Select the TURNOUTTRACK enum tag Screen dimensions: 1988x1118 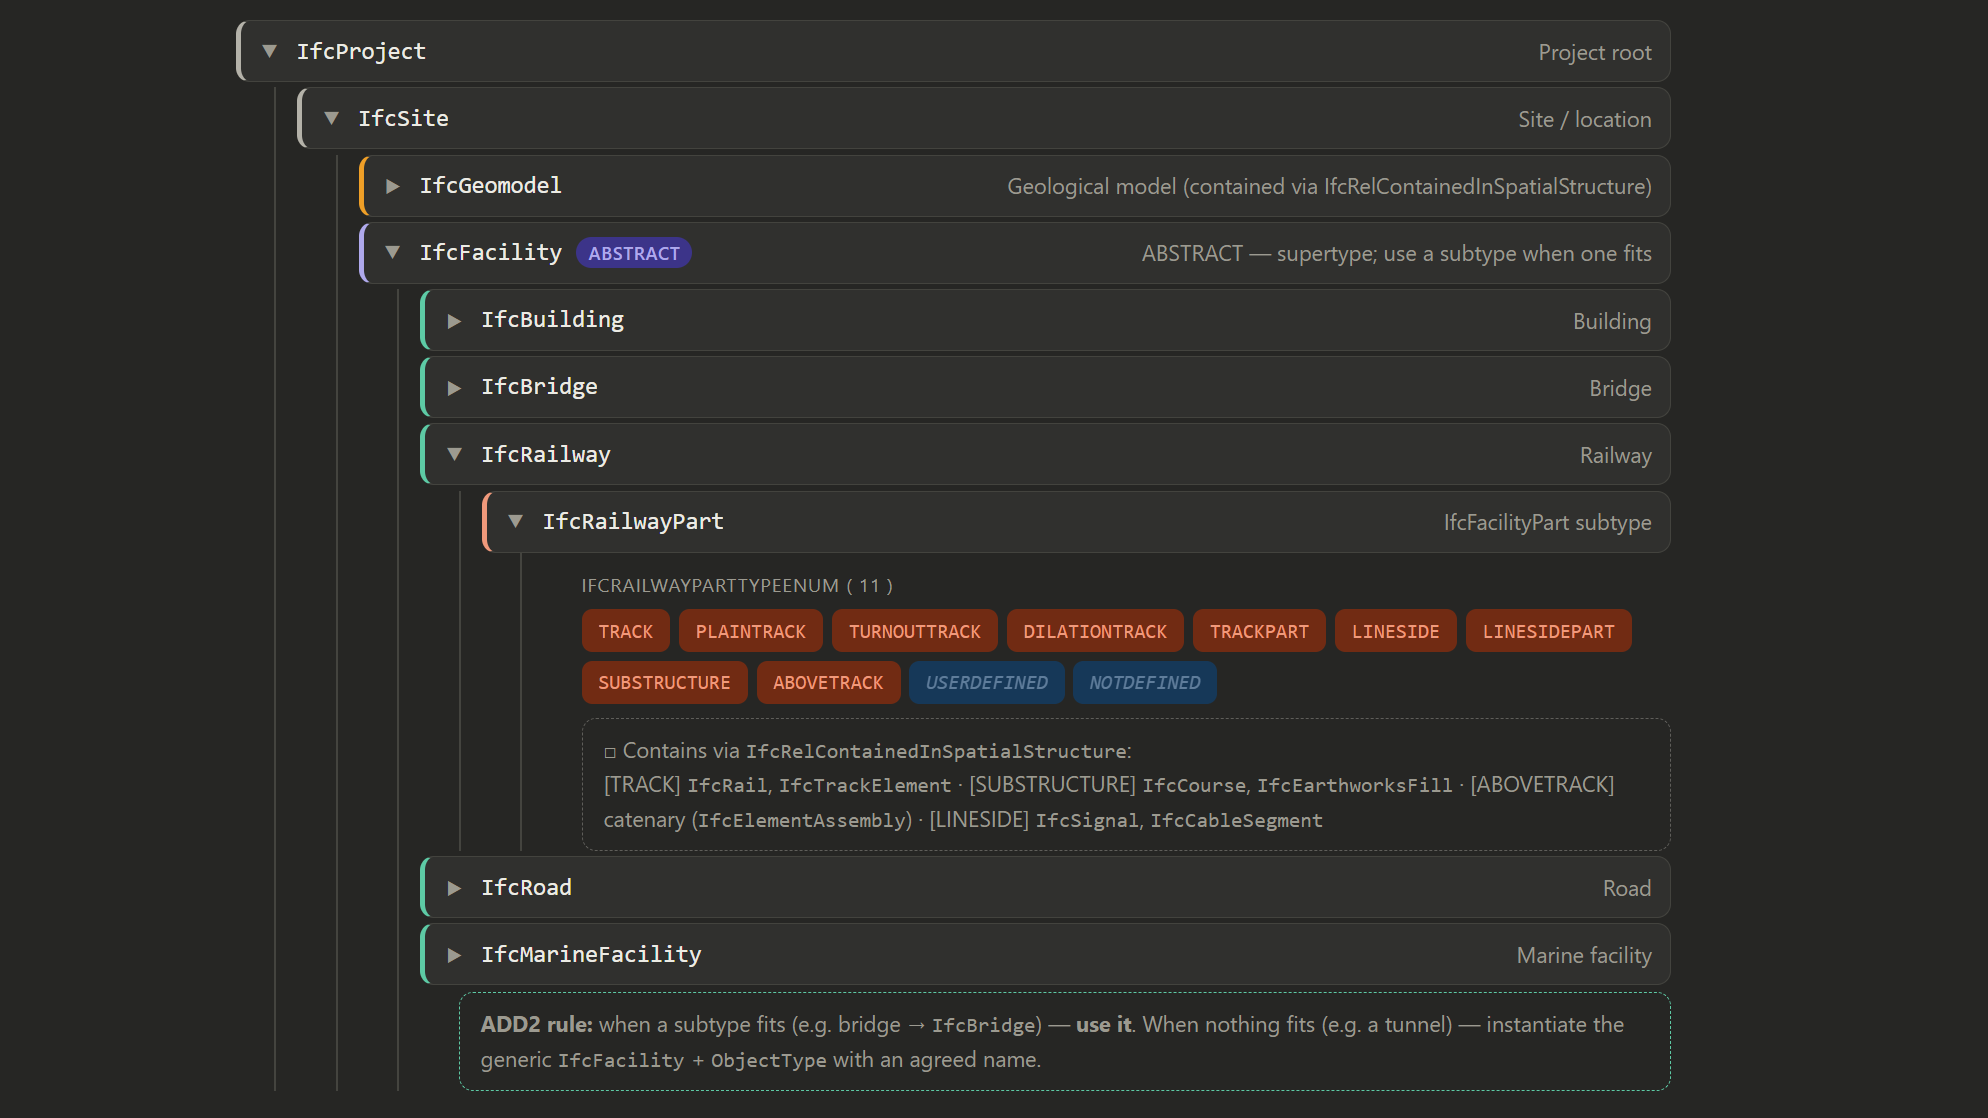[915, 631]
